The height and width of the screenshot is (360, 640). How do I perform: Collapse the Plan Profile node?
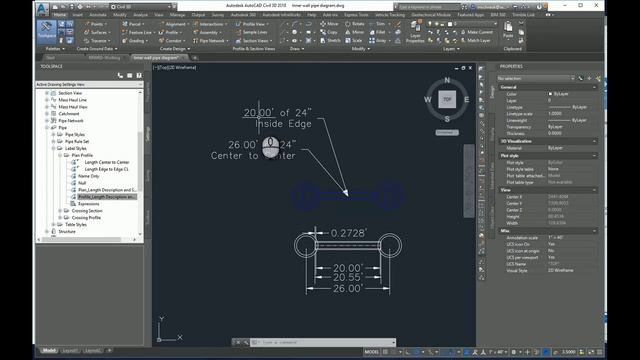click(x=60, y=156)
